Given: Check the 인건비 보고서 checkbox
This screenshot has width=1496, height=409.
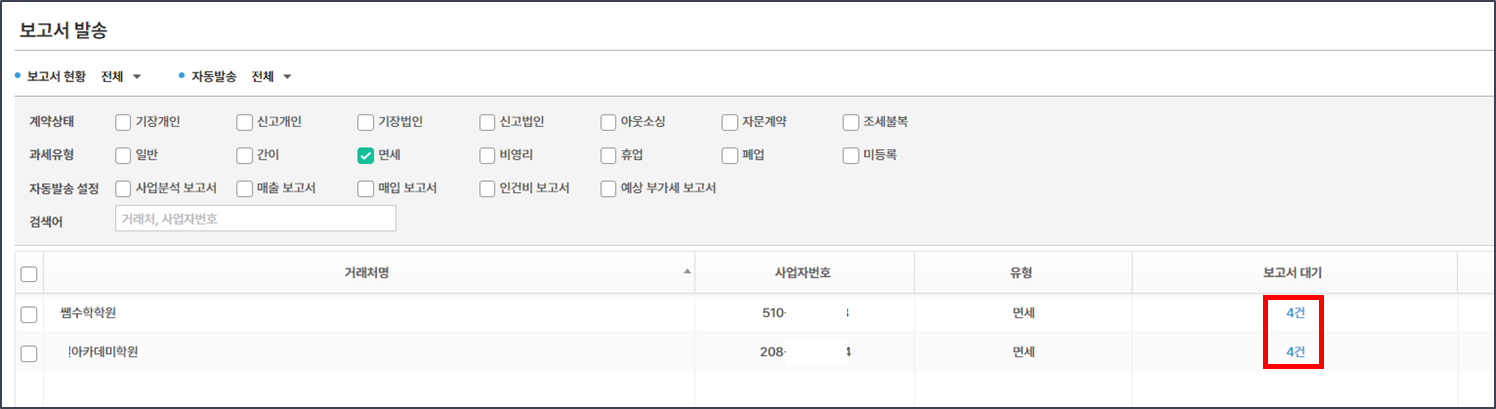Looking at the screenshot, I should click(488, 188).
